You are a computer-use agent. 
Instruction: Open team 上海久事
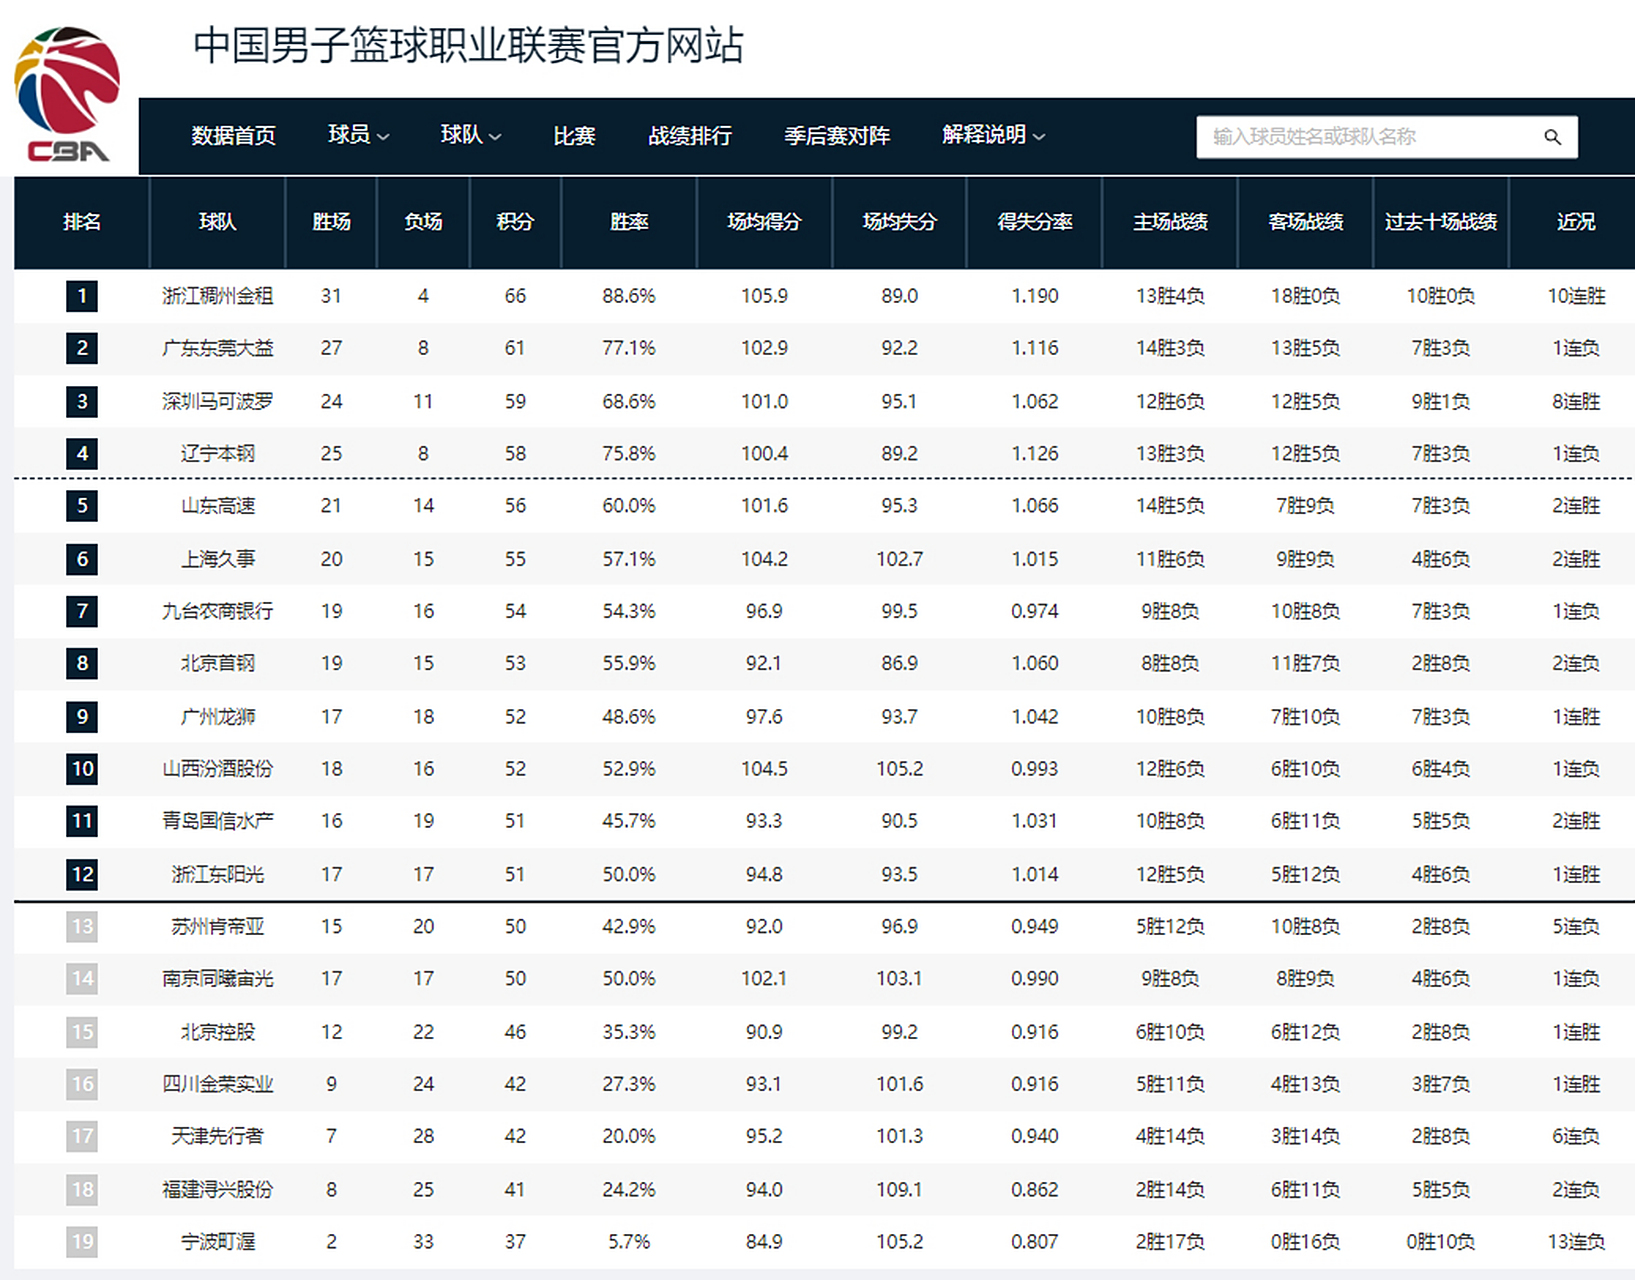pos(218,559)
